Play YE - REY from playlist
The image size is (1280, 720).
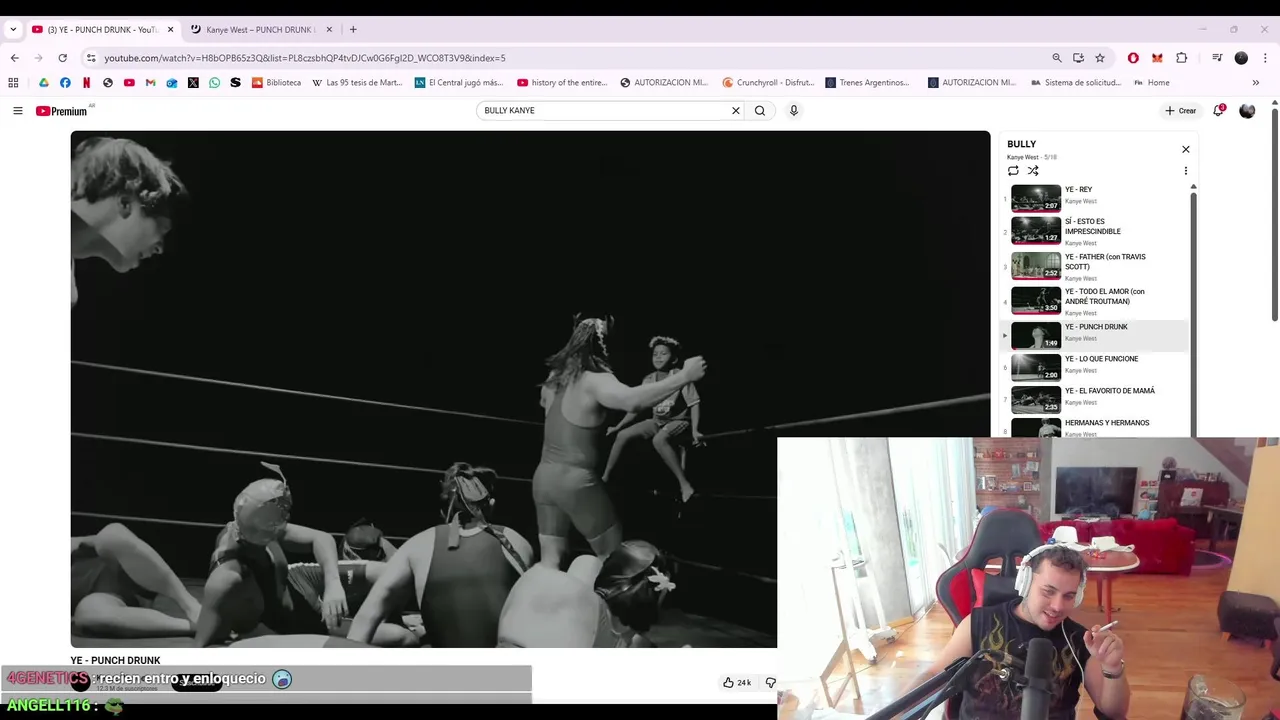1094,196
